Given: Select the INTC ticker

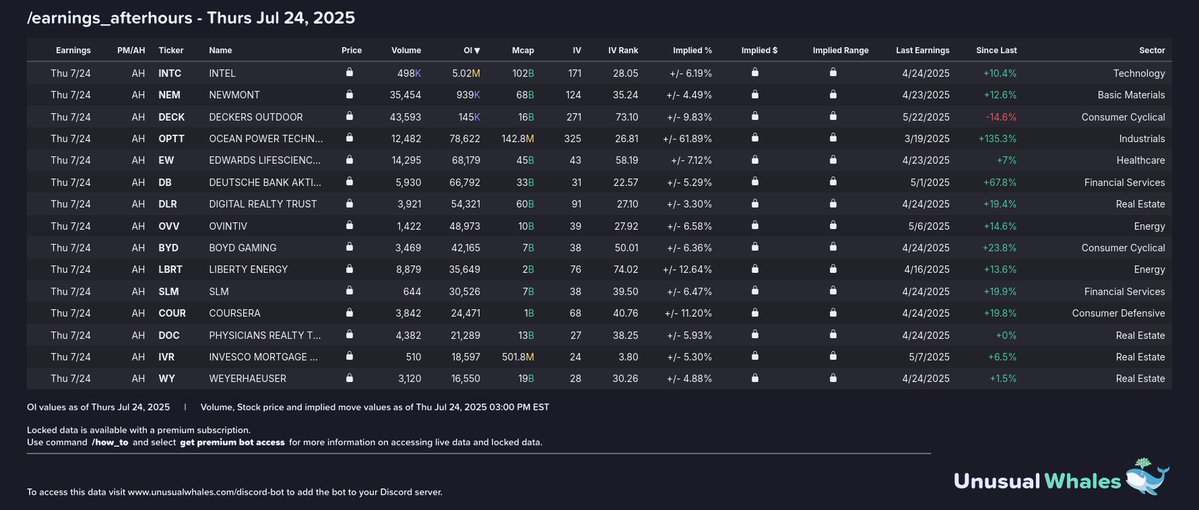Looking at the screenshot, I should [x=169, y=73].
